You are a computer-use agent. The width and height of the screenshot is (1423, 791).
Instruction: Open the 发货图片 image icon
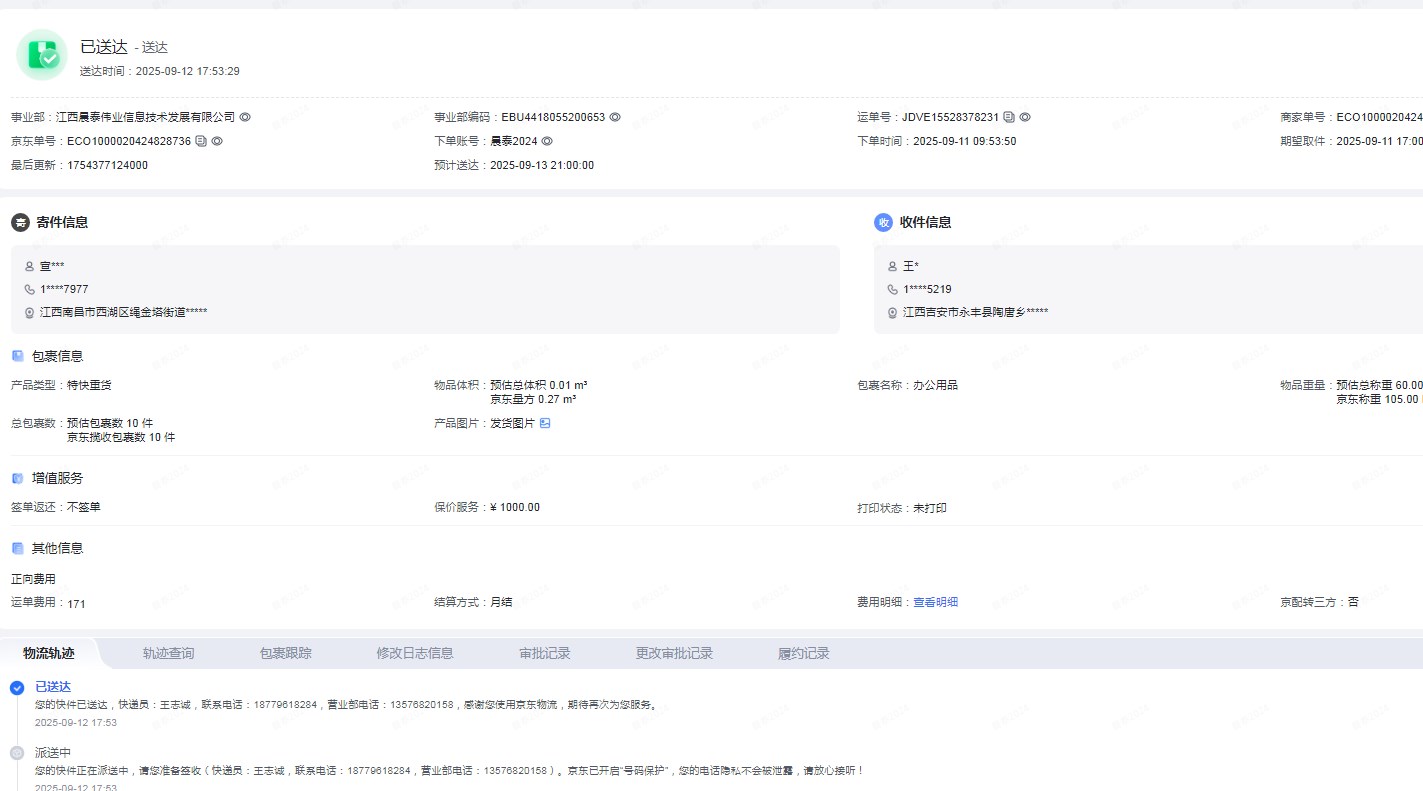(545, 423)
